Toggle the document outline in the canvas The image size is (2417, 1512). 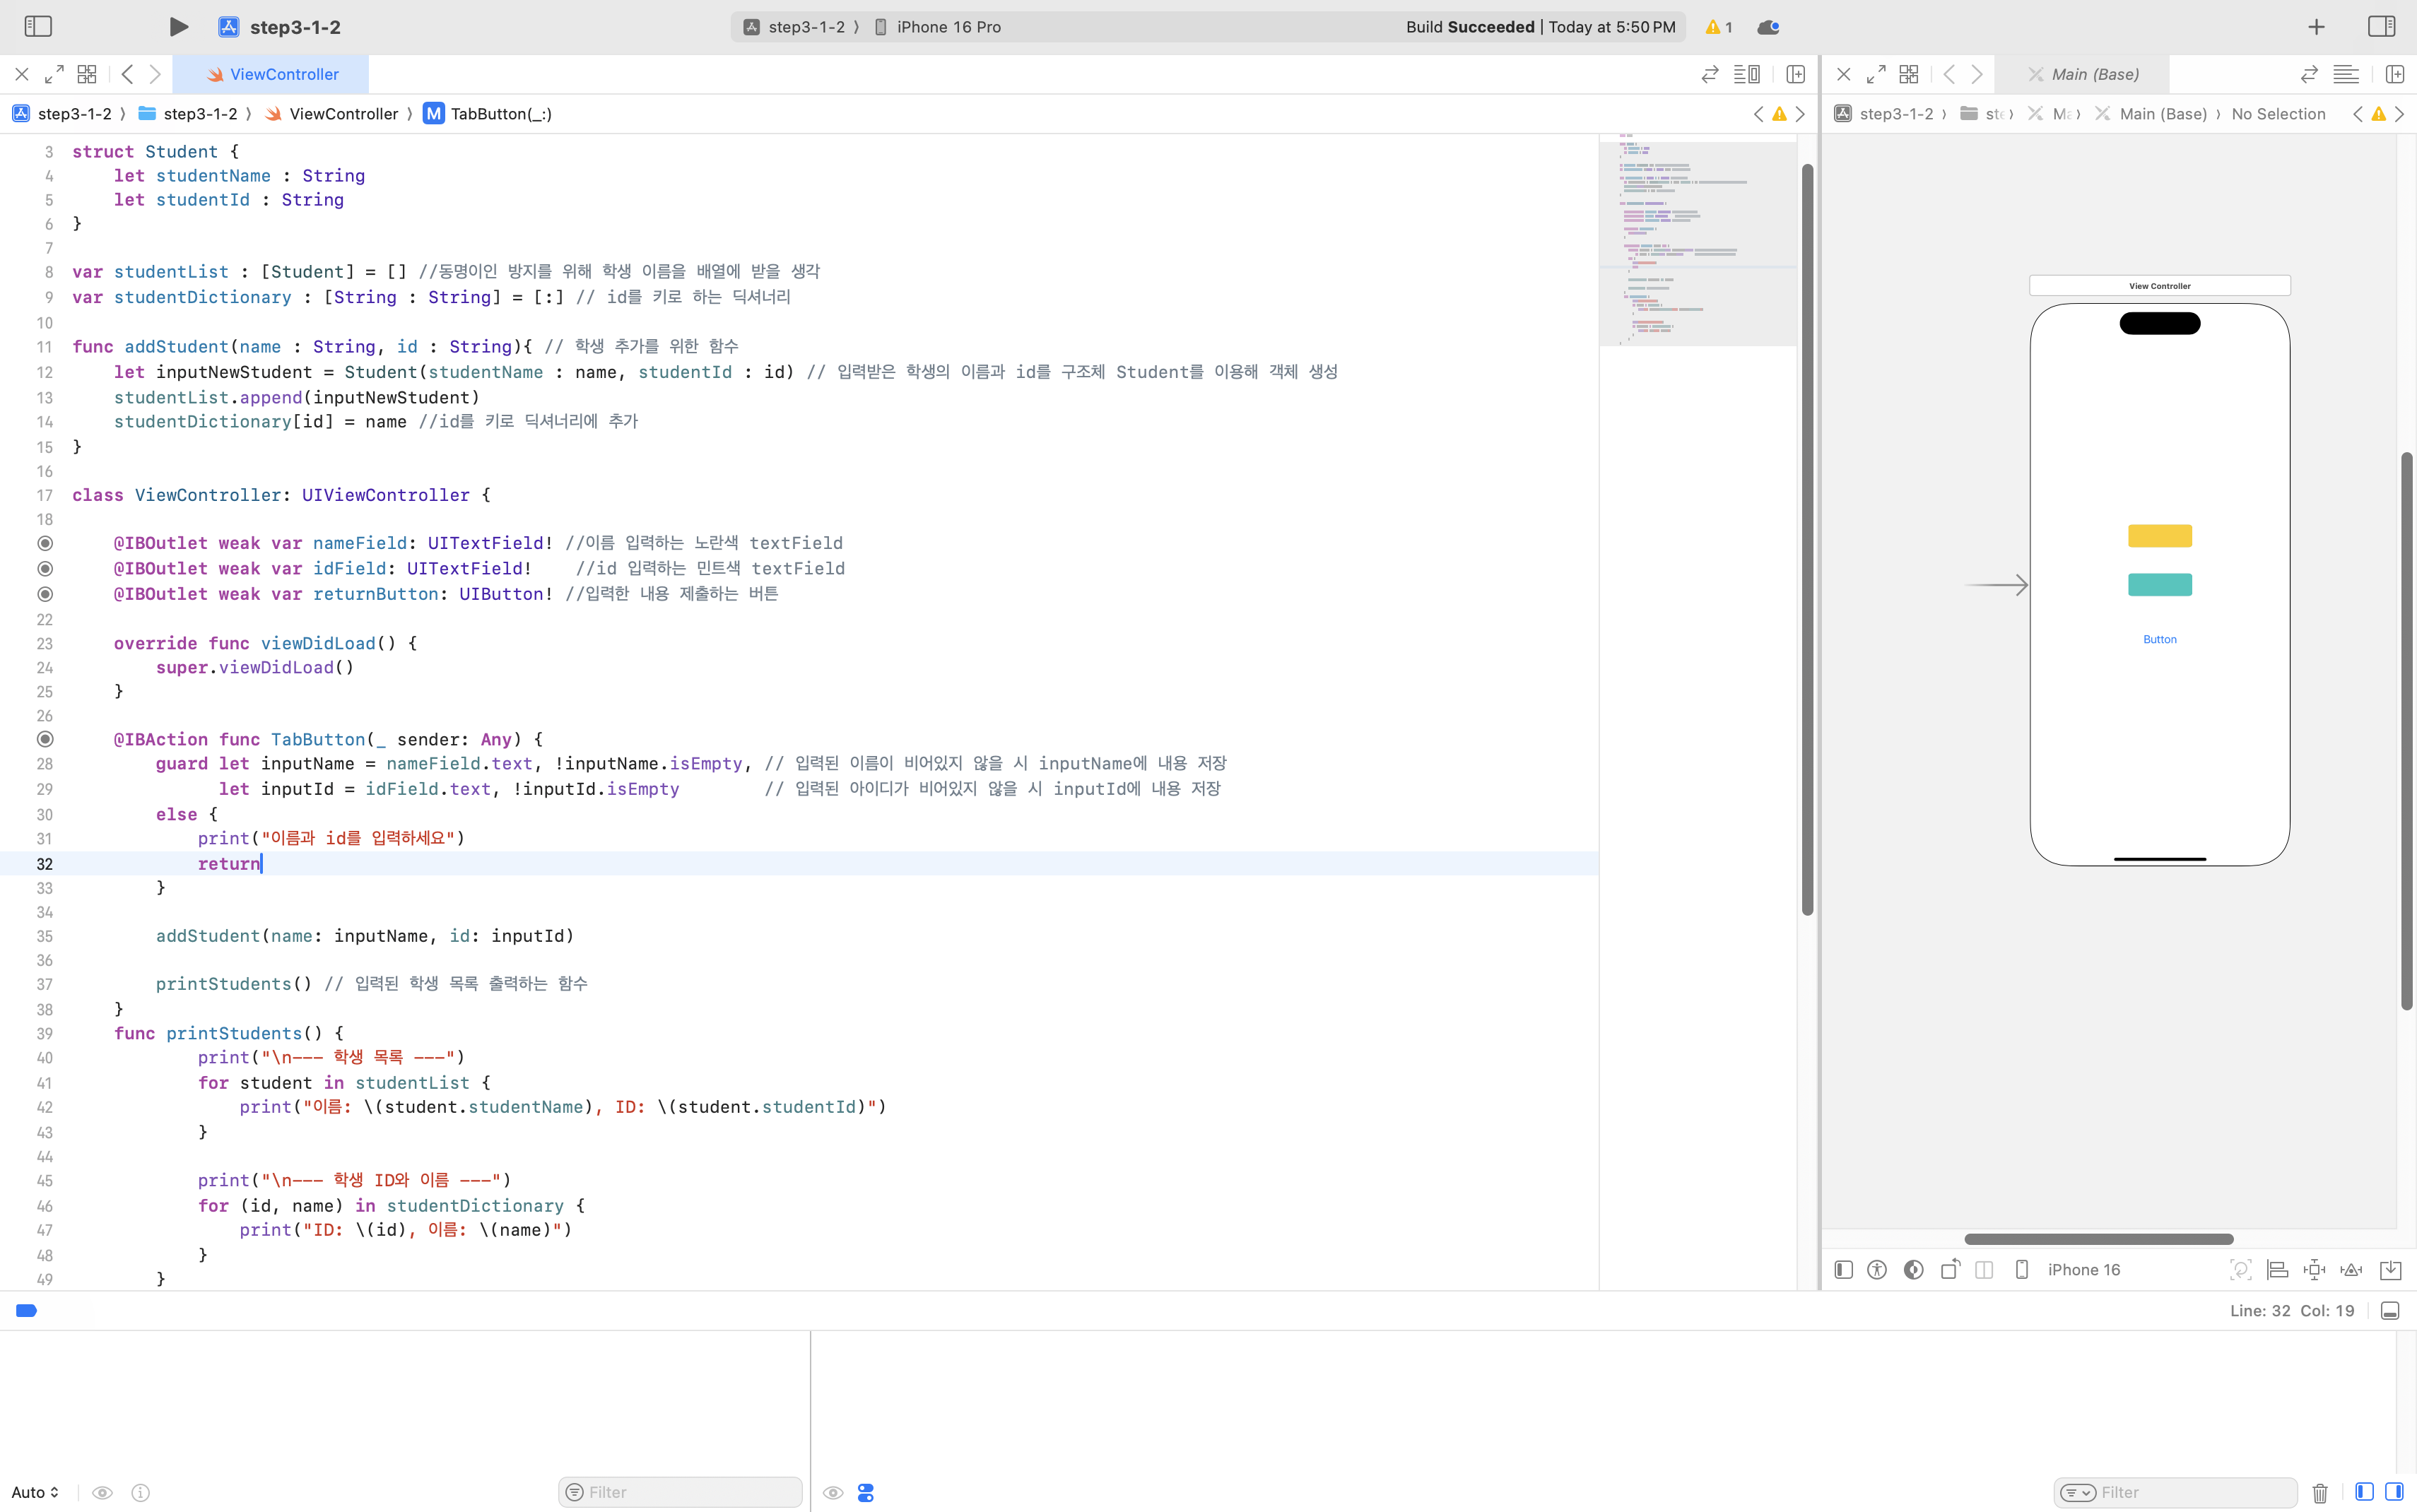[x=1844, y=1270]
